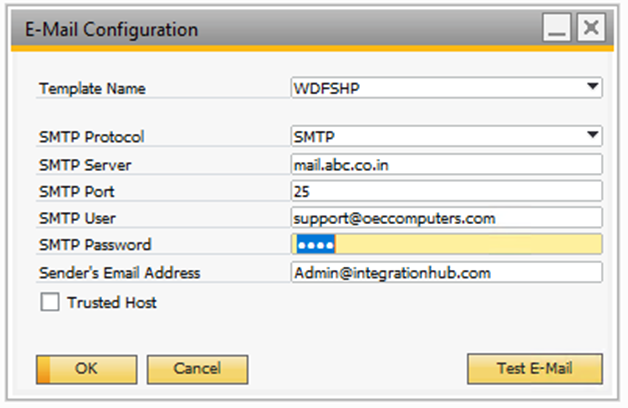Focus the SMTP Server field mail.abc.co.in
This screenshot has width=628, height=408.
(446, 164)
